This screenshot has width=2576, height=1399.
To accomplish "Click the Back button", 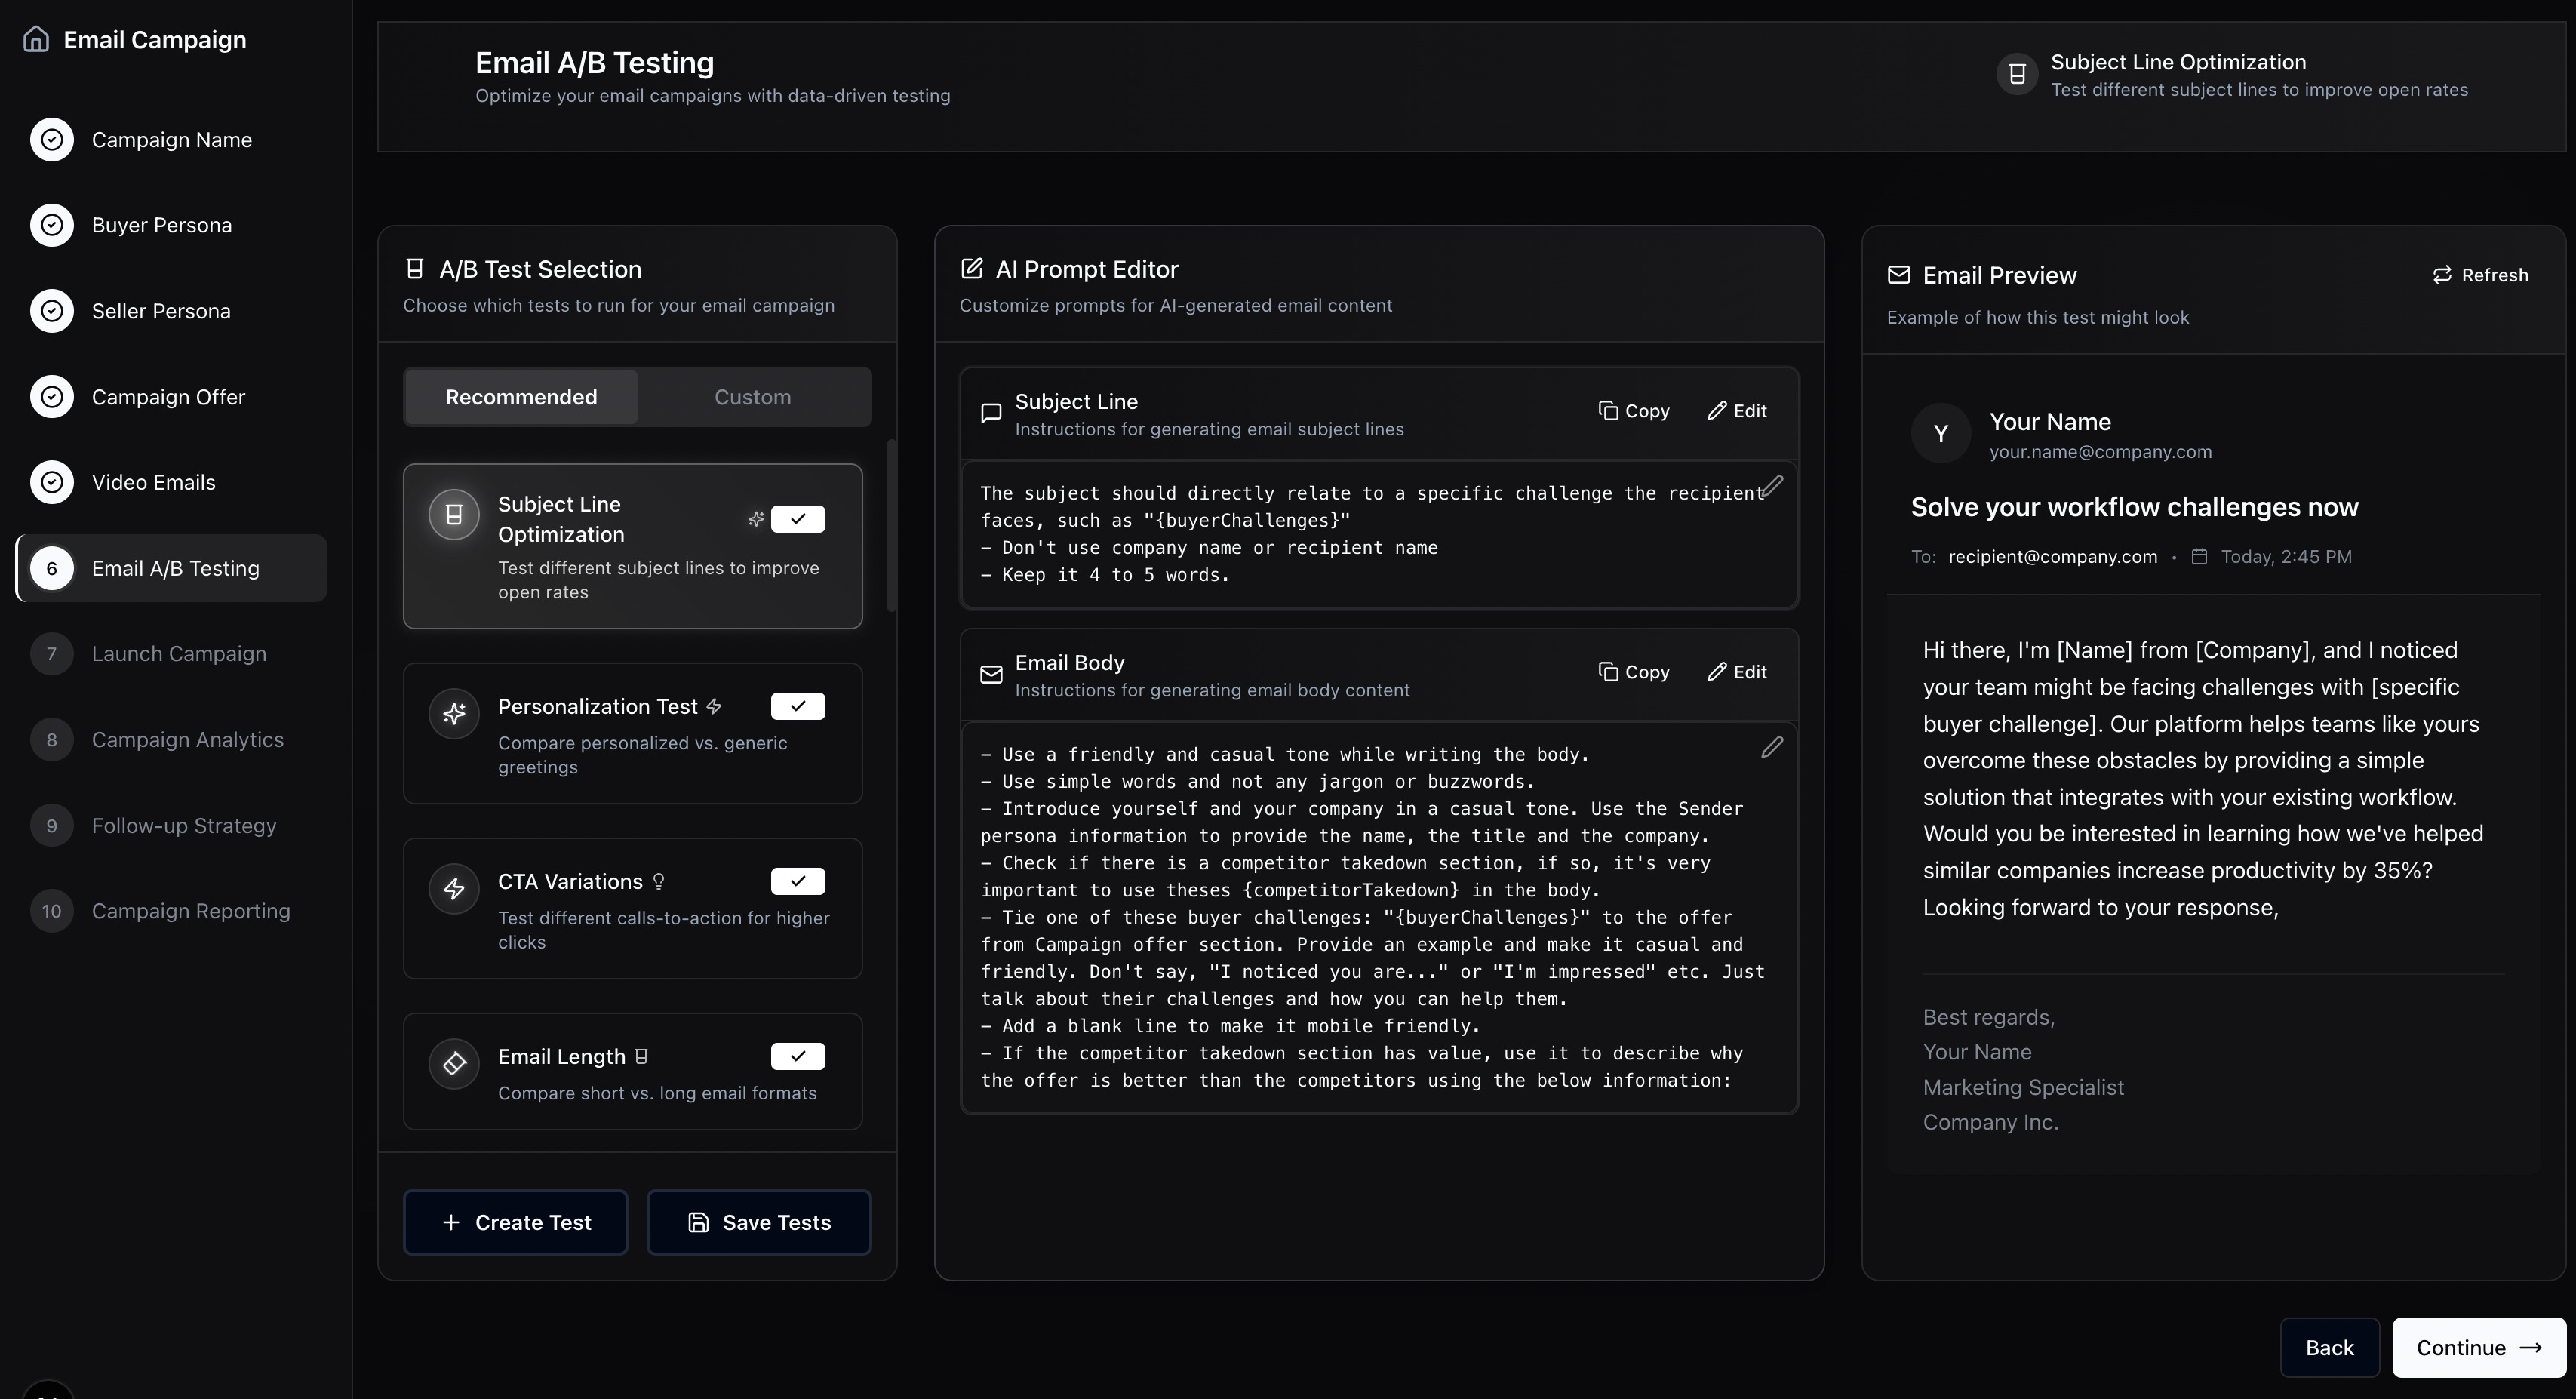I will pos(2329,1347).
